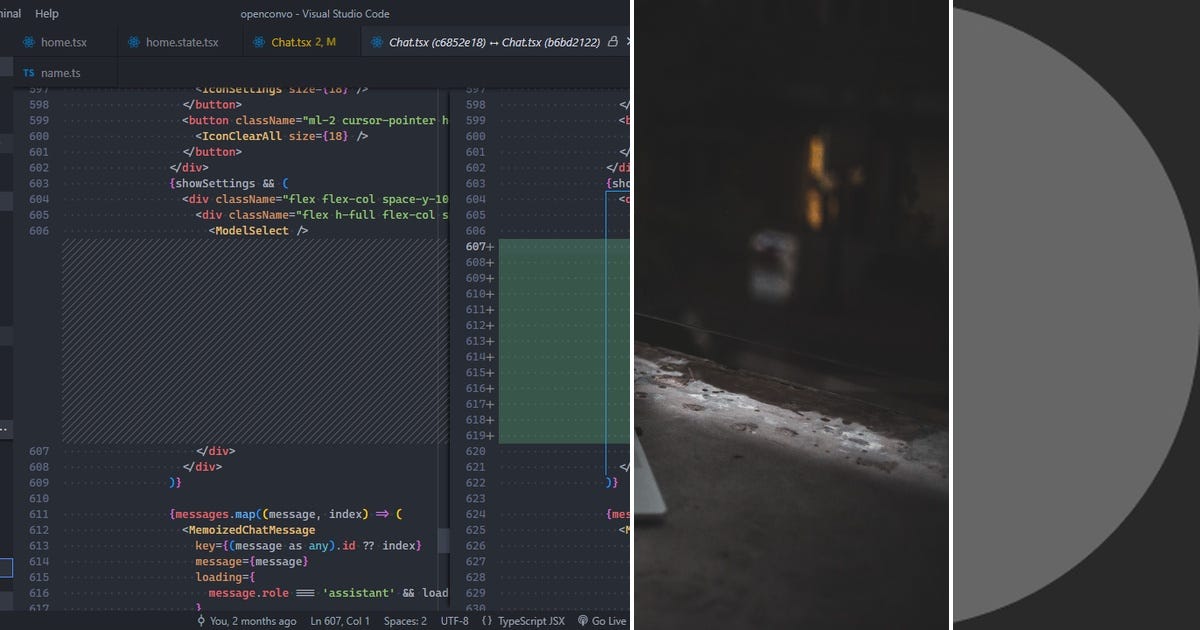The image size is (1200, 630).
Task: Click the lock icon on the diff editor tab
Action: point(613,42)
